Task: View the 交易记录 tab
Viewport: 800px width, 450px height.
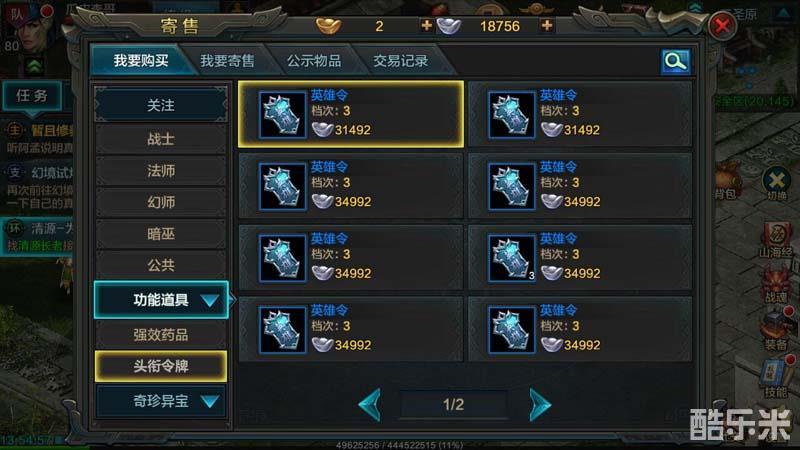Action: click(401, 61)
